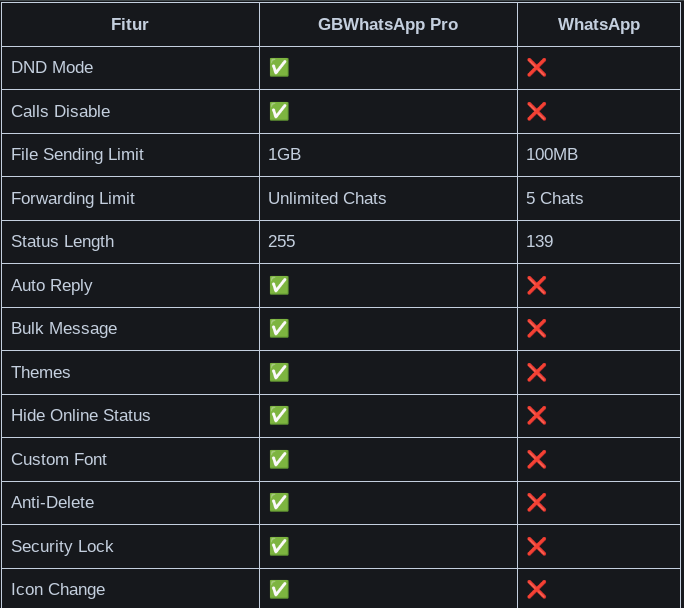The height and width of the screenshot is (608, 684).
Task: Click the red cross for Auto Reply
Action: (536, 285)
